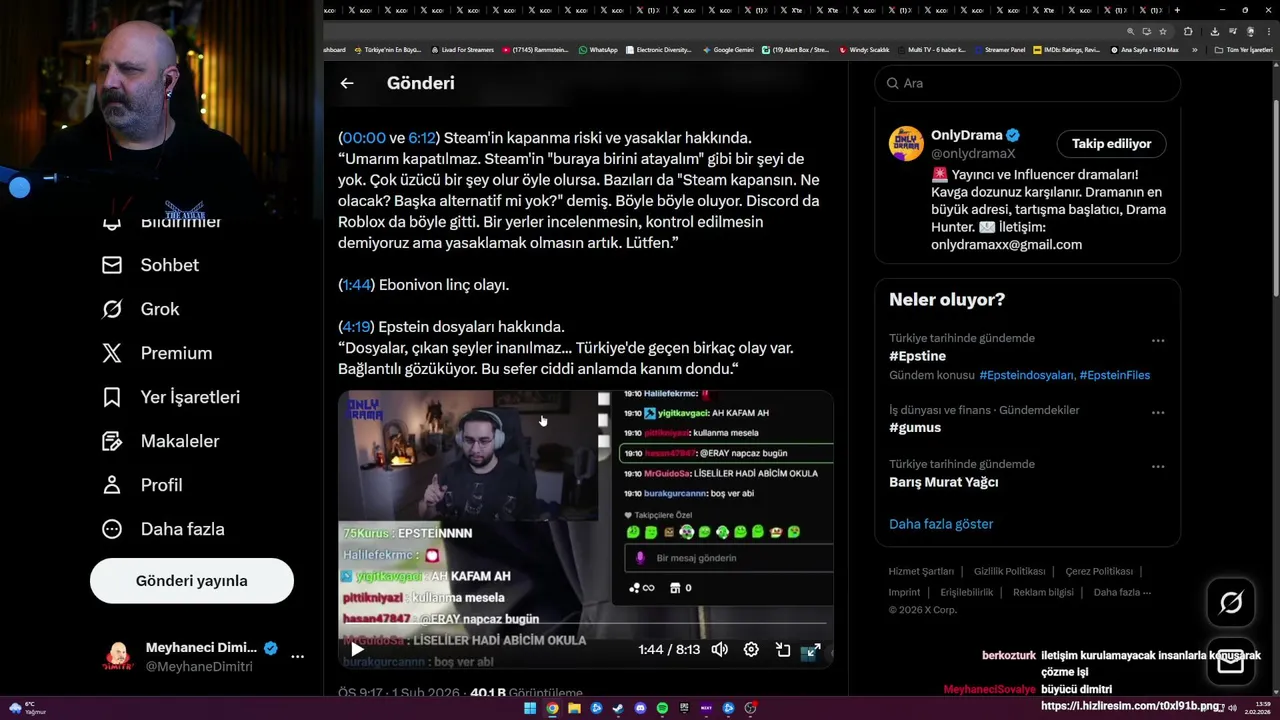This screenshot has width=1280, height=720.
Task: Open Discord from the taskbar
Action: (640, 708)
